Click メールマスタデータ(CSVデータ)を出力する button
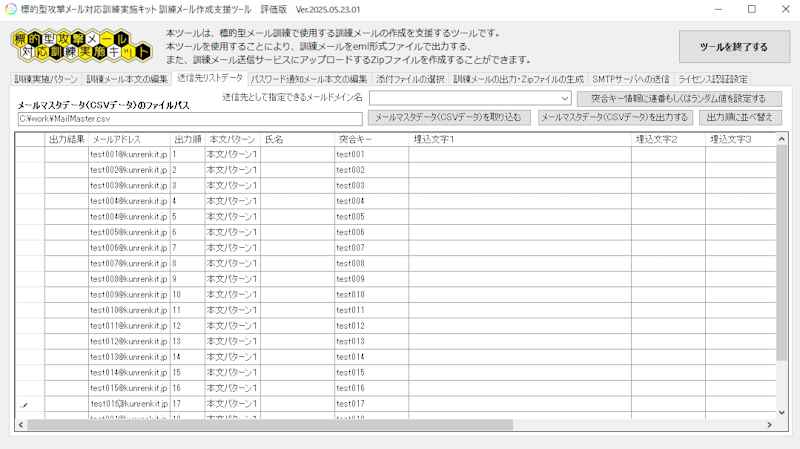This screenshot has width=800, height=449. click(x=615, y=117)
